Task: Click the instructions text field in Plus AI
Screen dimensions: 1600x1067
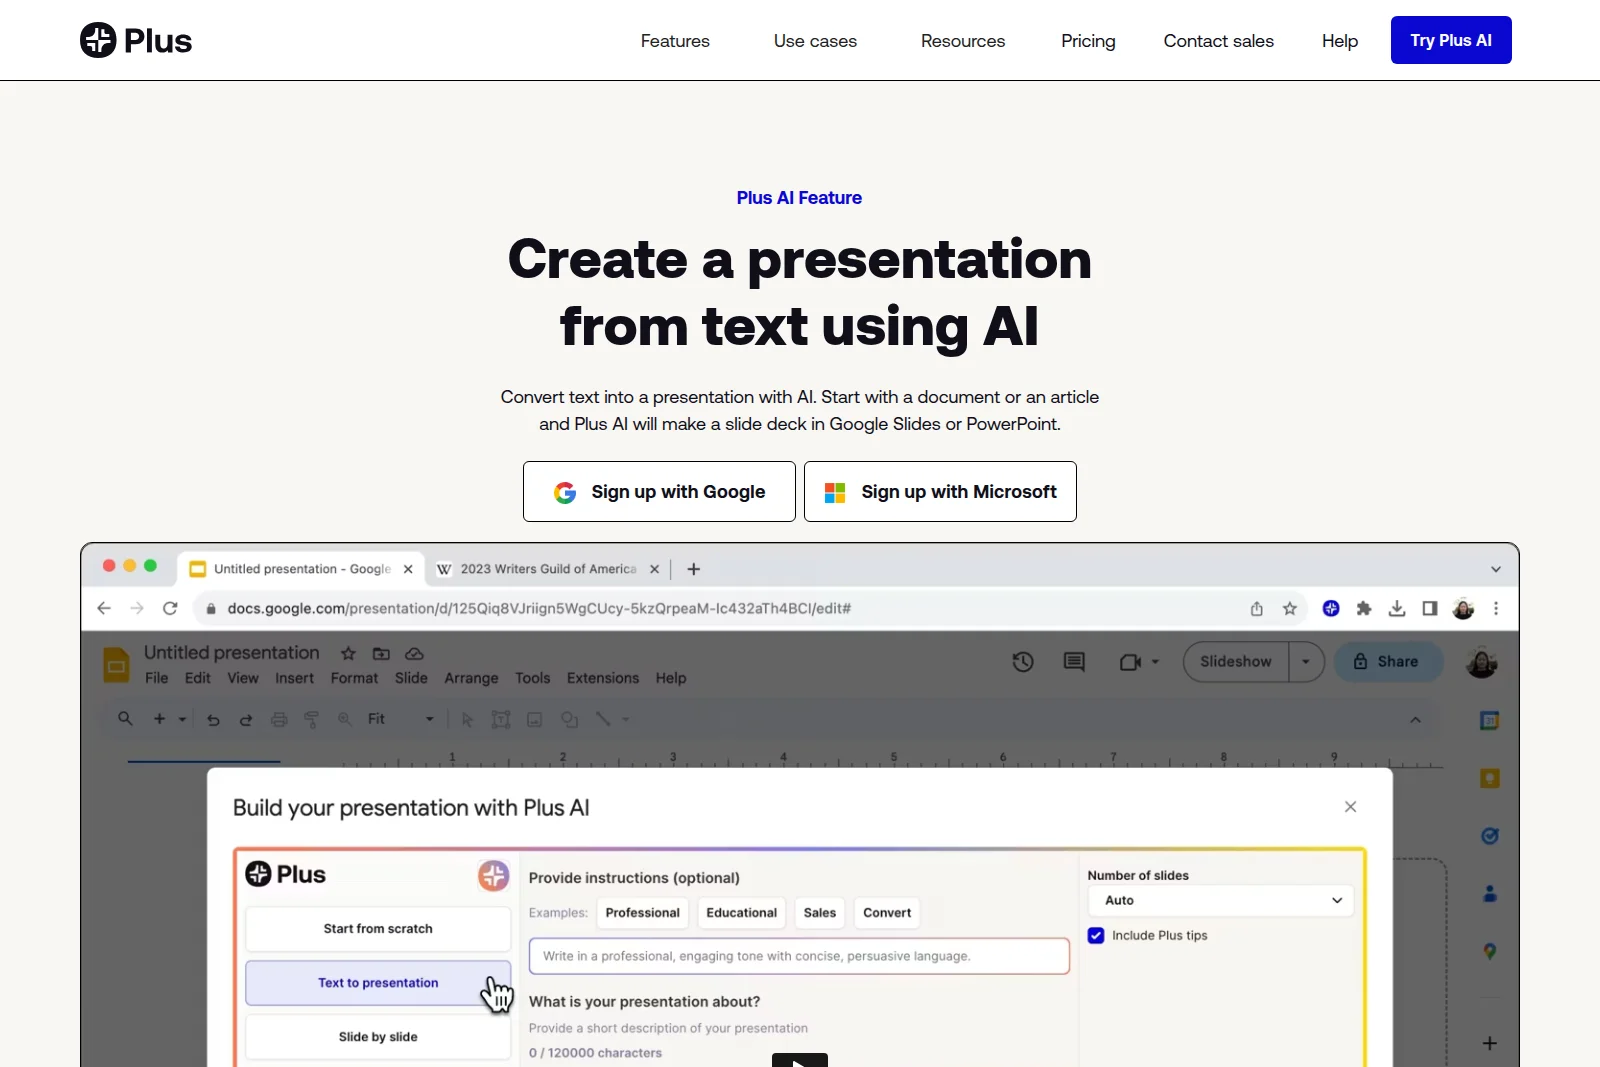Action: point(799,956)
